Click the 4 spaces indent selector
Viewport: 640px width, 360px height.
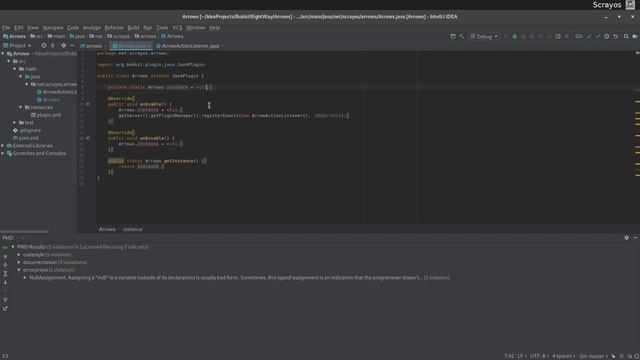click(x=563, y=356)
